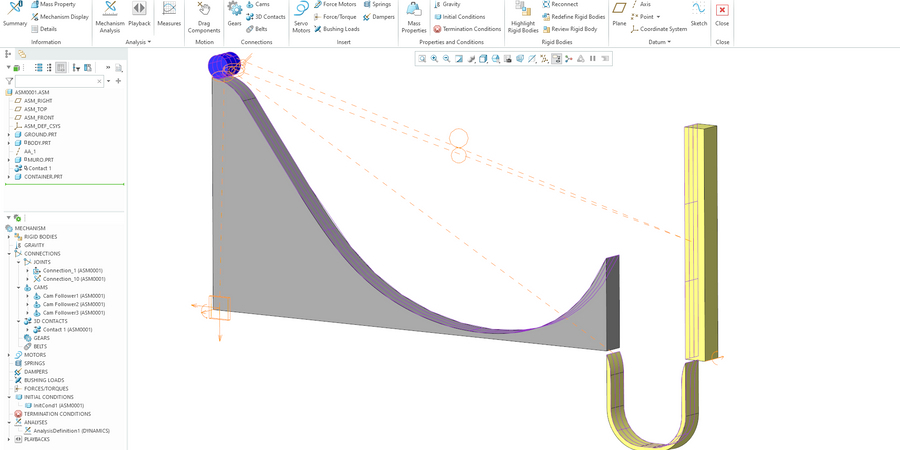Toggle Highlight Rigid Bodies

522,15
